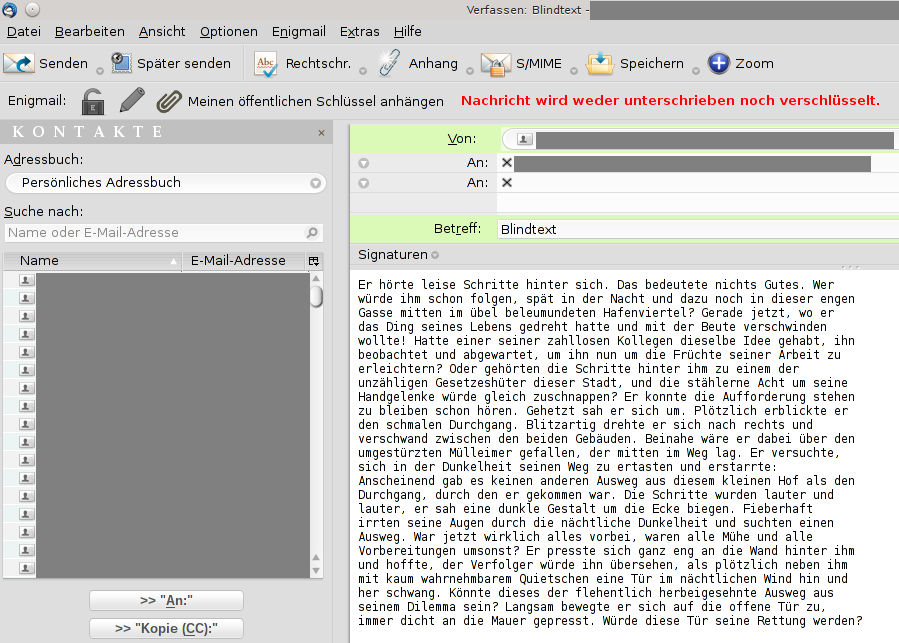Click the red encryption status message
The image size is (899, 643).
point(670,100)
